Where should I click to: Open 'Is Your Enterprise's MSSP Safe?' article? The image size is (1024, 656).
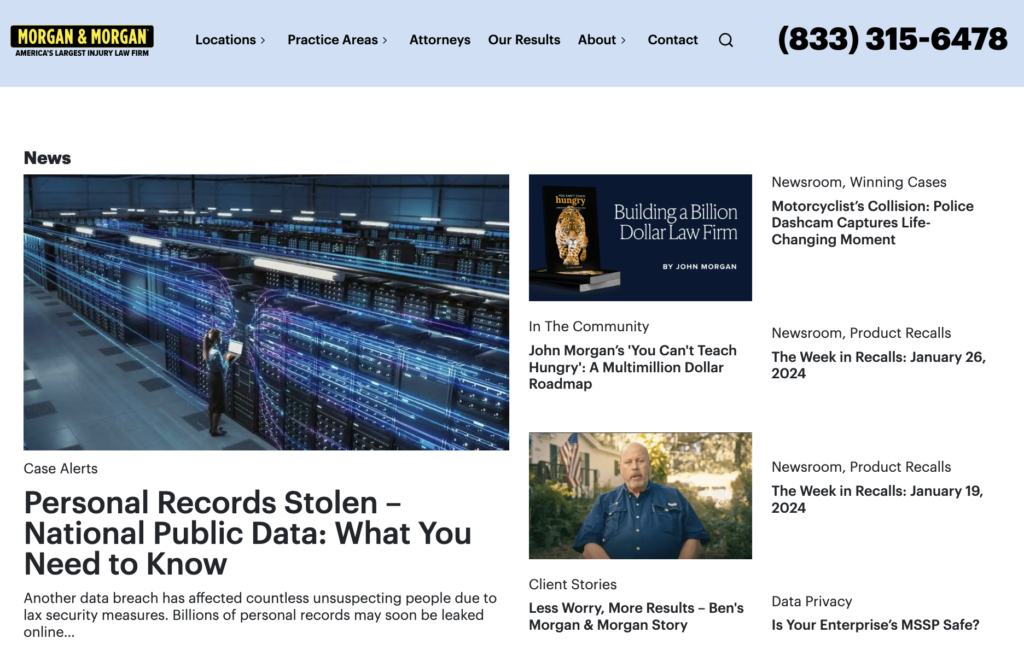click(x=875, y=625)
